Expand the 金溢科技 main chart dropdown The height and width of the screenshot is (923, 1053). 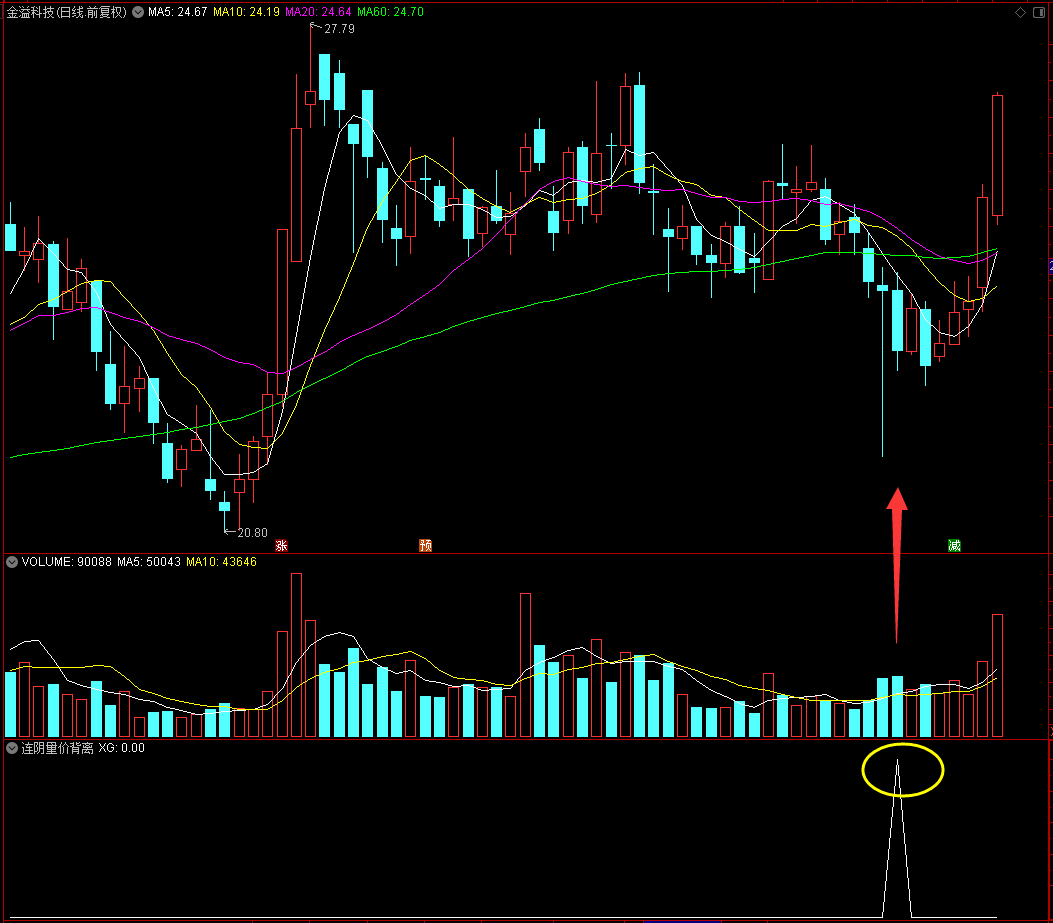138,12
